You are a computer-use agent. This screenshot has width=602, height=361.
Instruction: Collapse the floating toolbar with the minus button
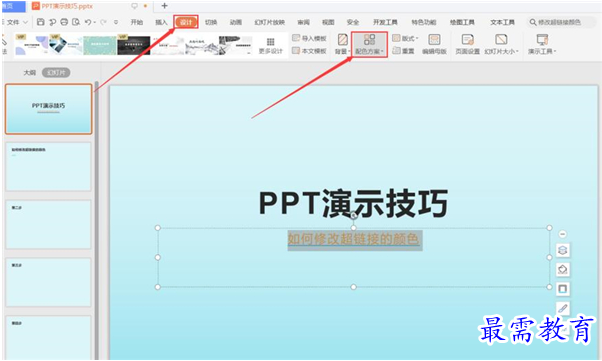562,234
